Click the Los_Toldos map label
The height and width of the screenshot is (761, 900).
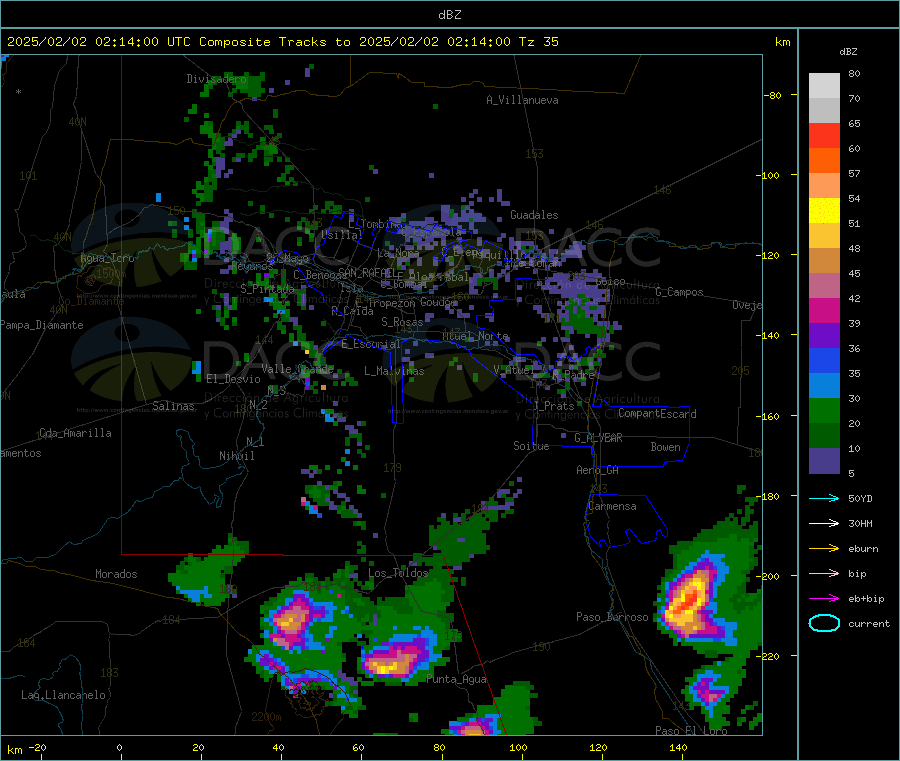point(398,573)
